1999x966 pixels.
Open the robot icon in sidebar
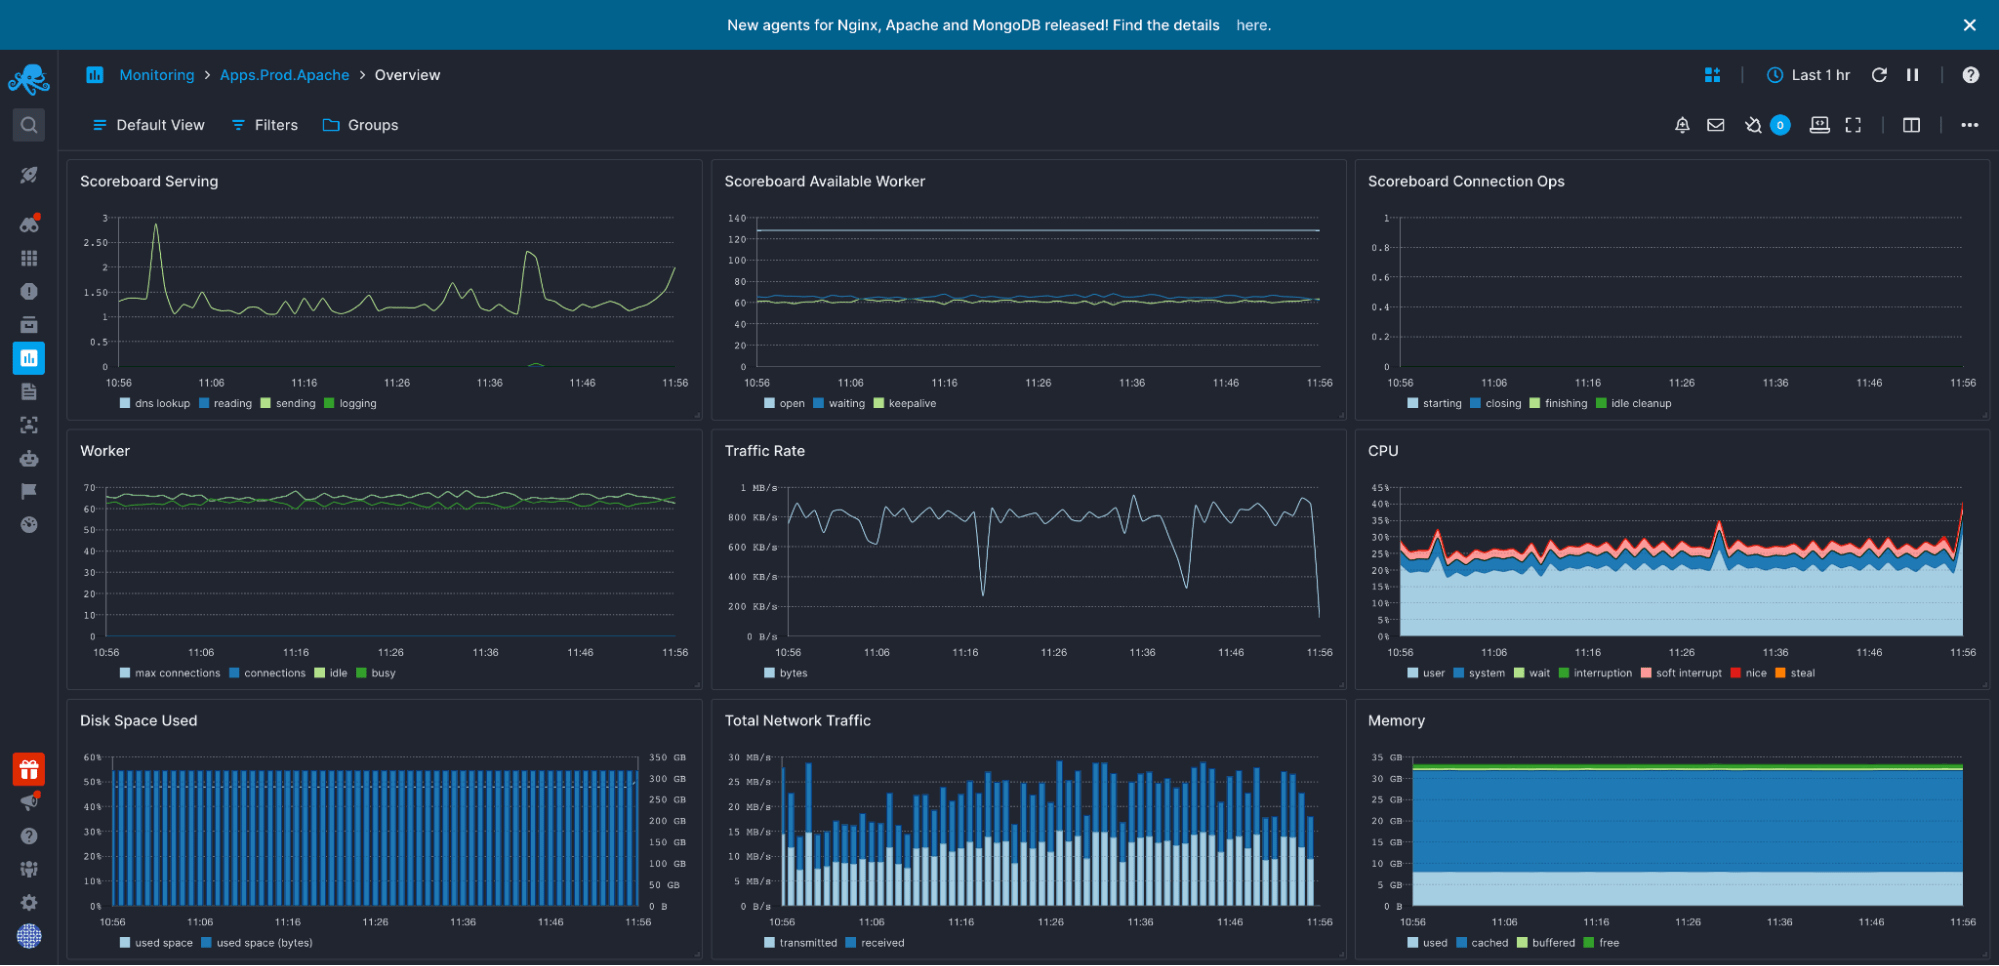click(x=29, y=458)
